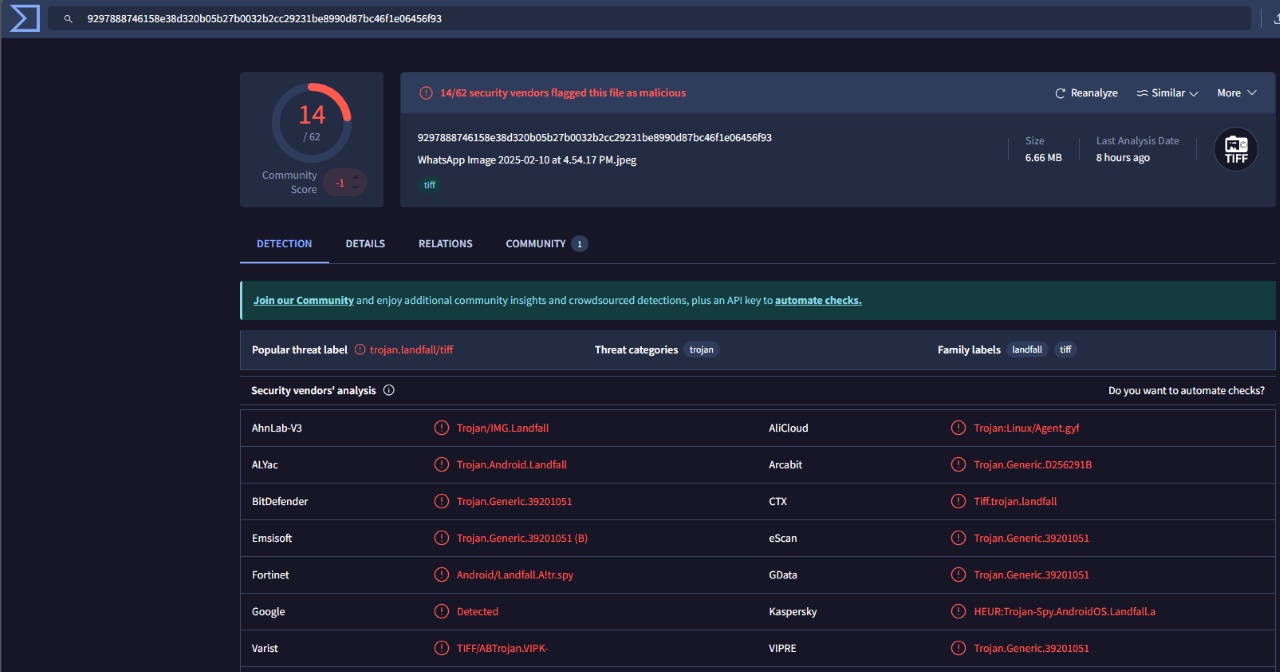The width and height of the screenshot is (1280, 672).
Task: Click the Popular threat label warning icon
Action: (360, 350)
